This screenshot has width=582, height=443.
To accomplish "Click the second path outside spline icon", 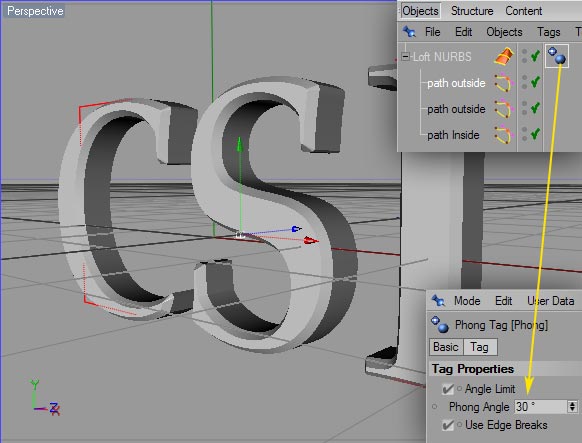I will pyautogui.click(x=504, y=109).
